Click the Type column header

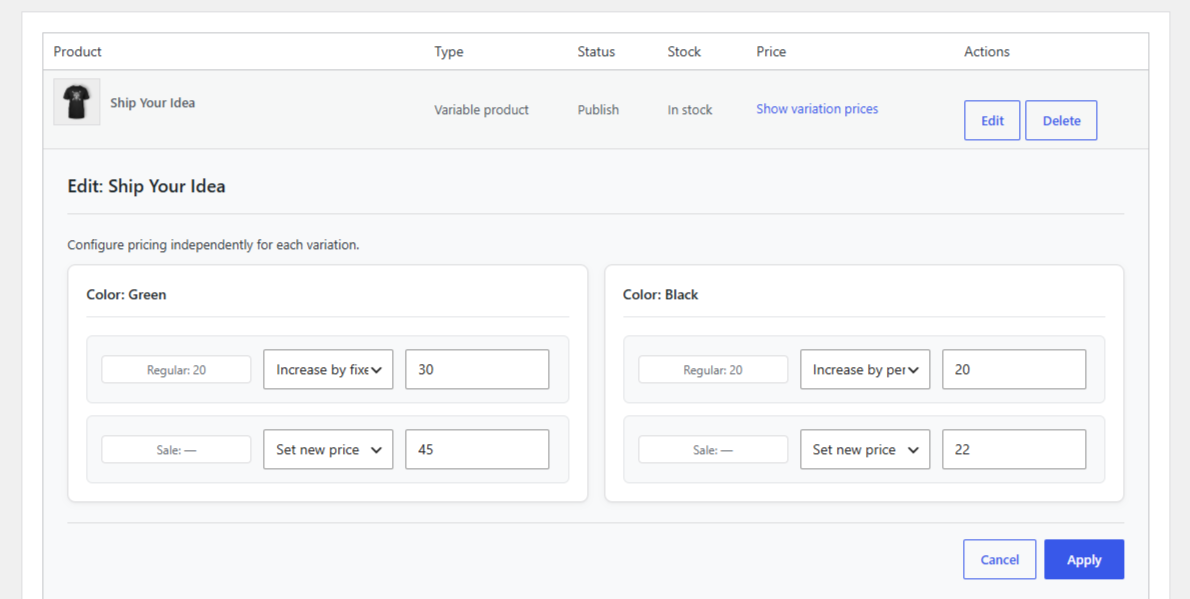[449, 52]
